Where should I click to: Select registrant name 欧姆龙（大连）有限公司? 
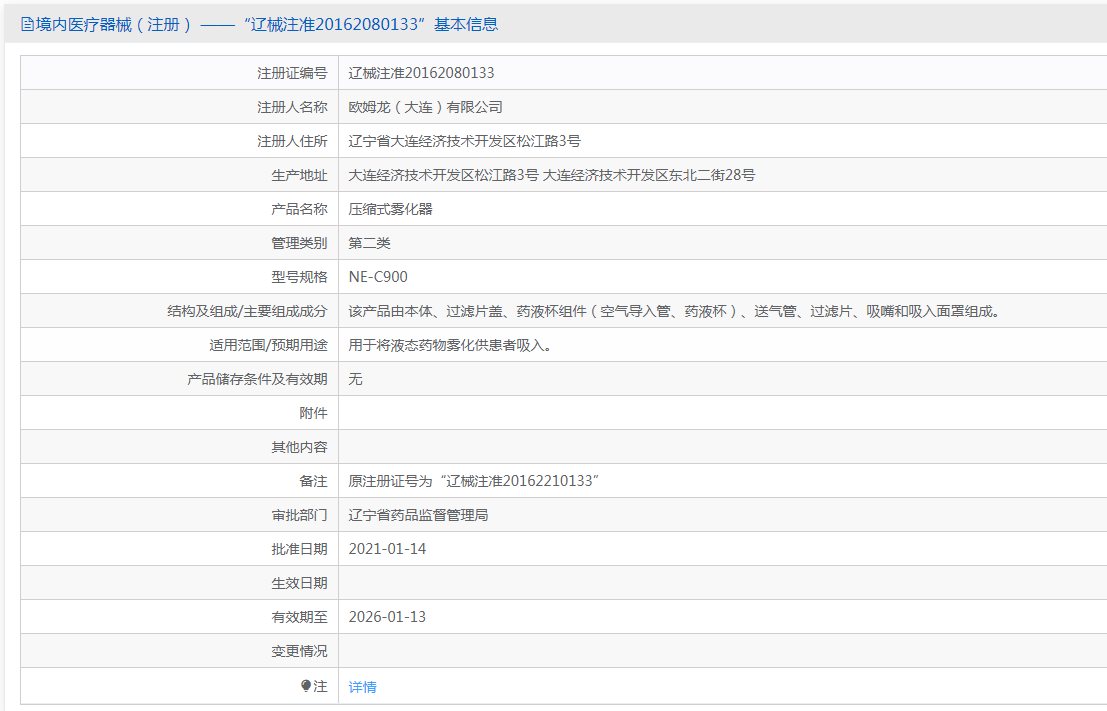(426, 107)
